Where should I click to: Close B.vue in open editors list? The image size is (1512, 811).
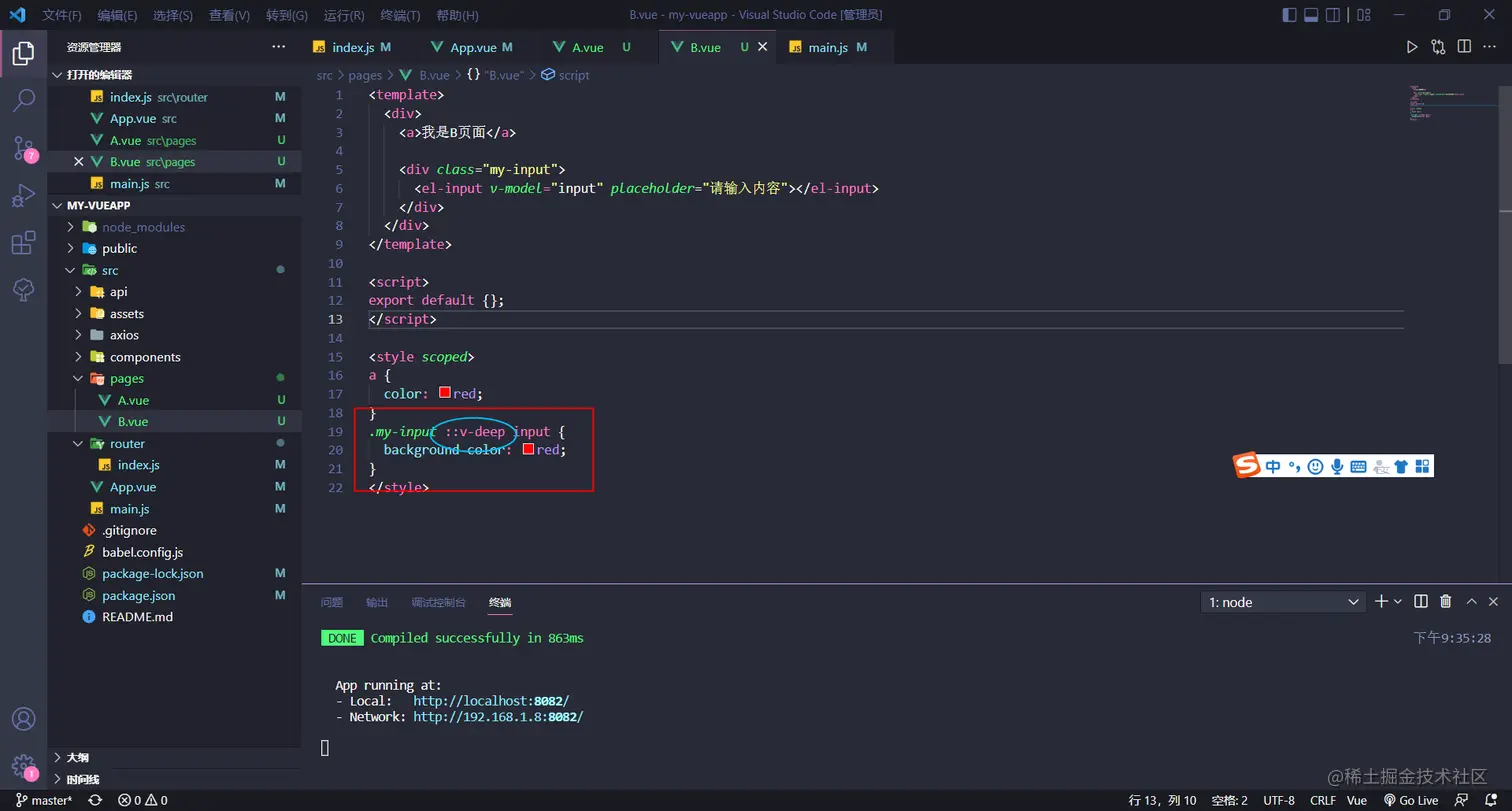tap(79, 161)
